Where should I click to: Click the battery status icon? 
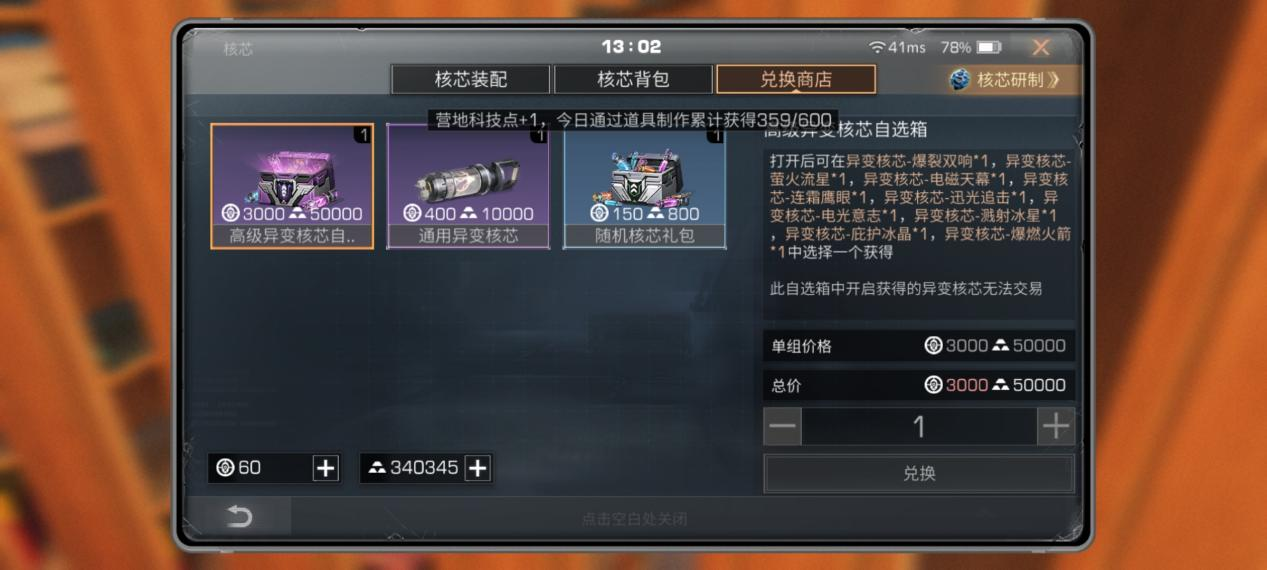pyautogui.click(x=989, y=47)
